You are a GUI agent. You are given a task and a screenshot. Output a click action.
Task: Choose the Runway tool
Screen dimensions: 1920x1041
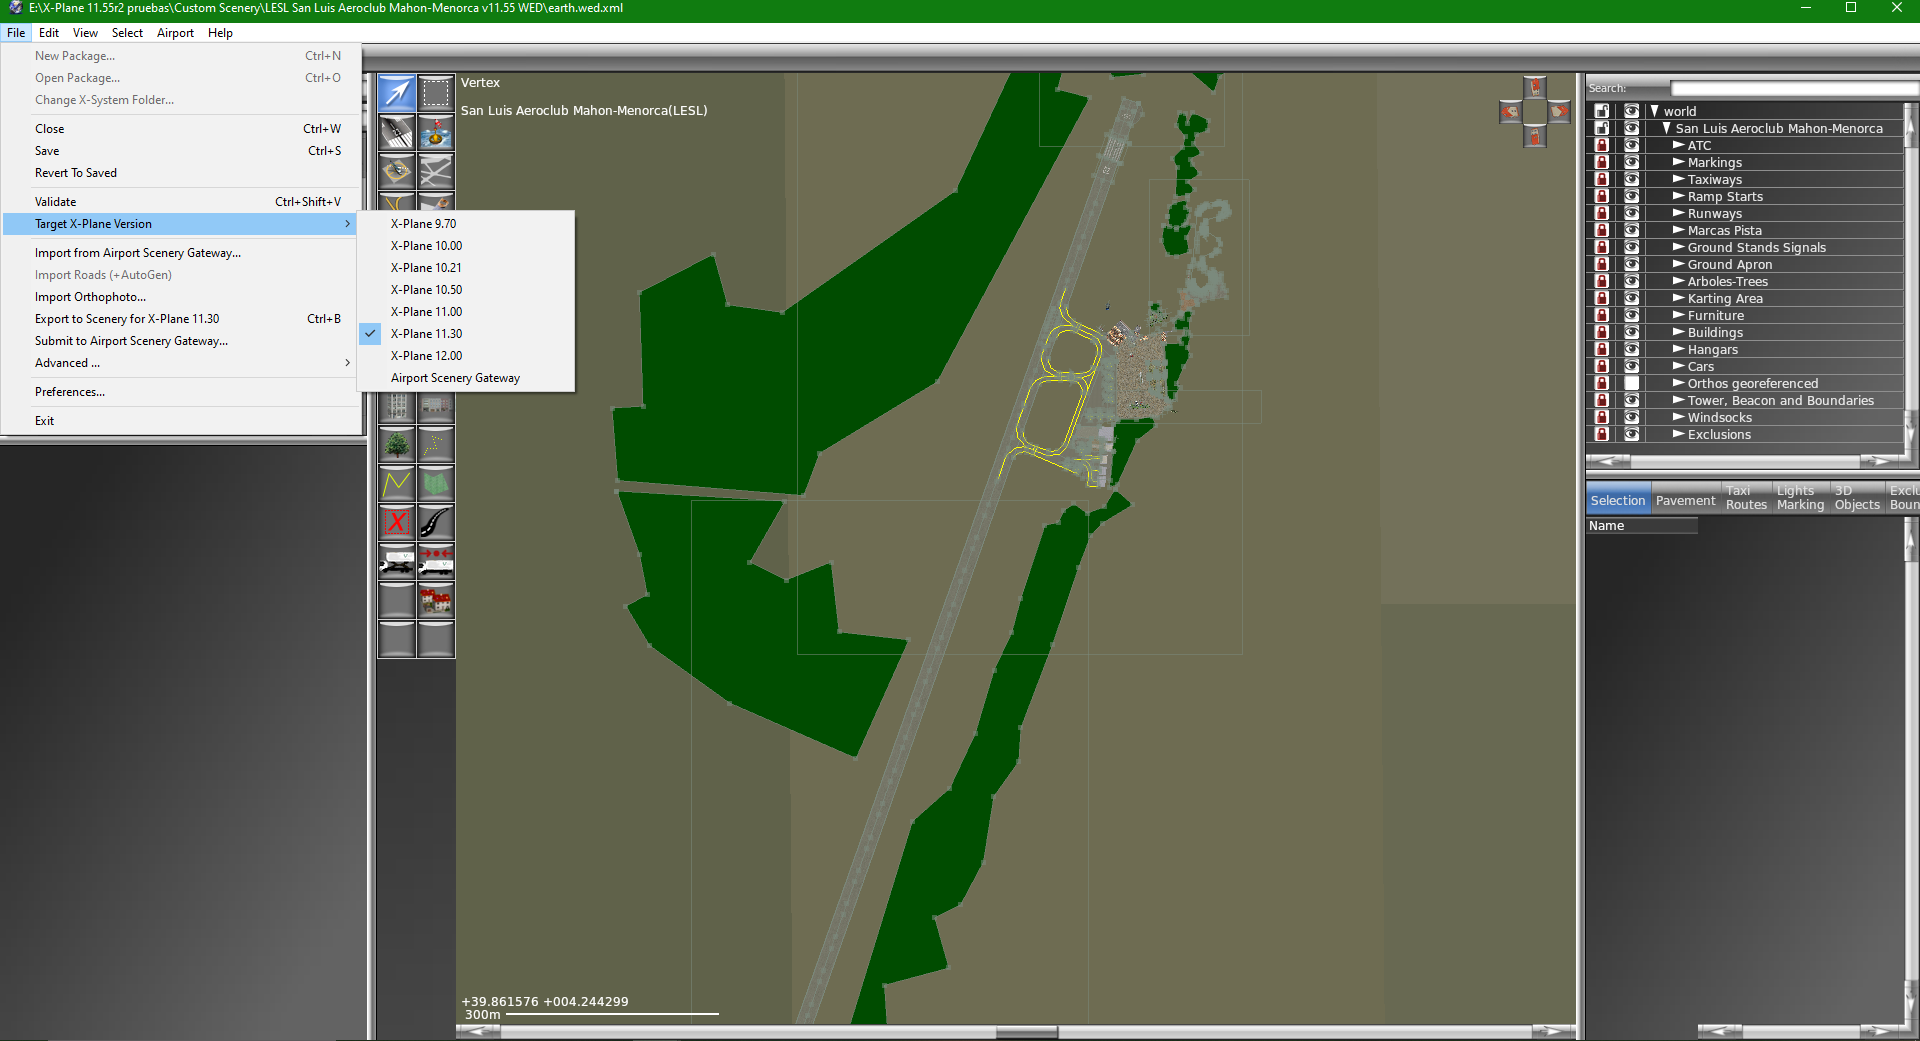397,132
